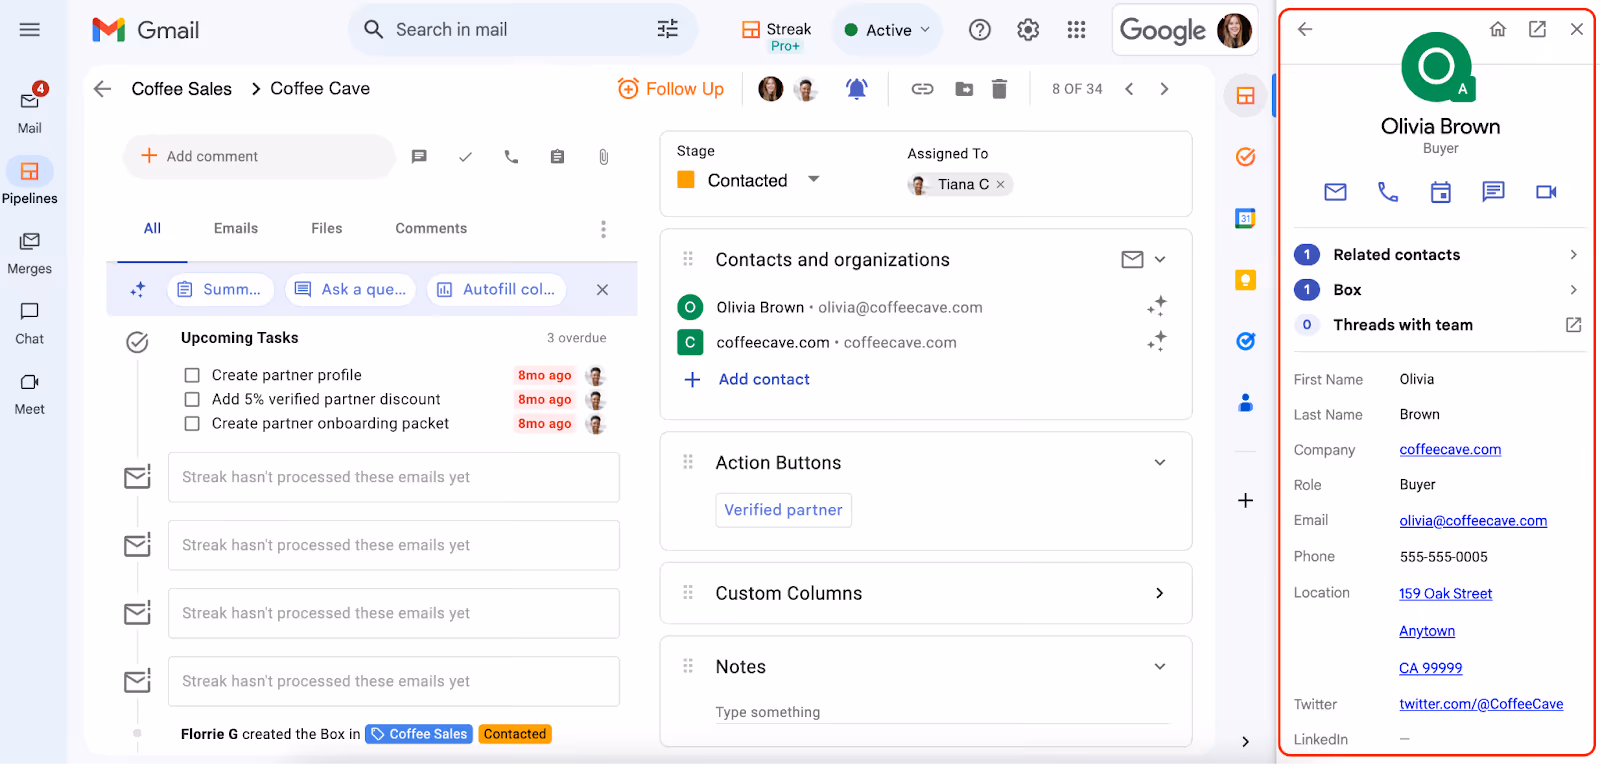This screenshot has width=1600, height=764.
Task: Click the attach file paperclip icon
Action: point(603,157)
